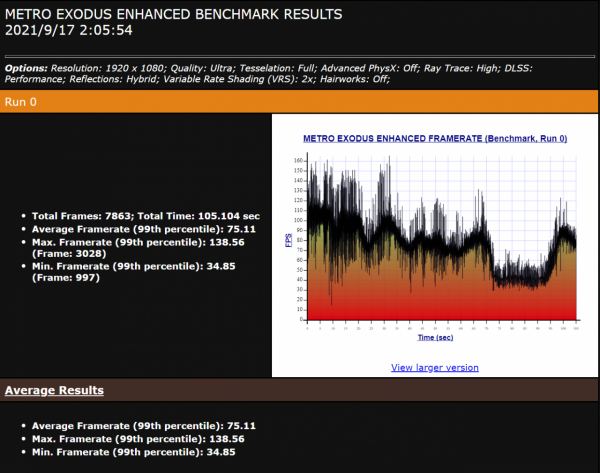Click the Metro Exodus Enhanced Benchmark Results title
Viewport: 600px width, 473px height.
coord(173,14)
